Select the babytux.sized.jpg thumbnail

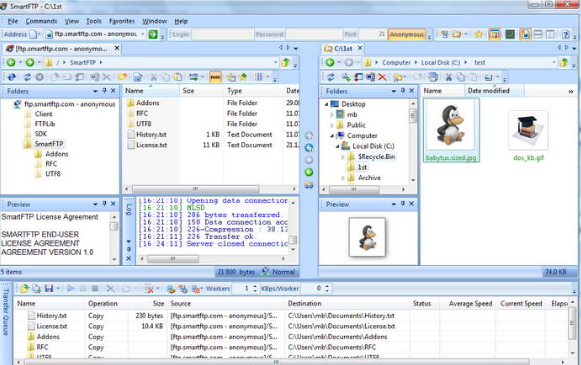click(x=451, y=130)
